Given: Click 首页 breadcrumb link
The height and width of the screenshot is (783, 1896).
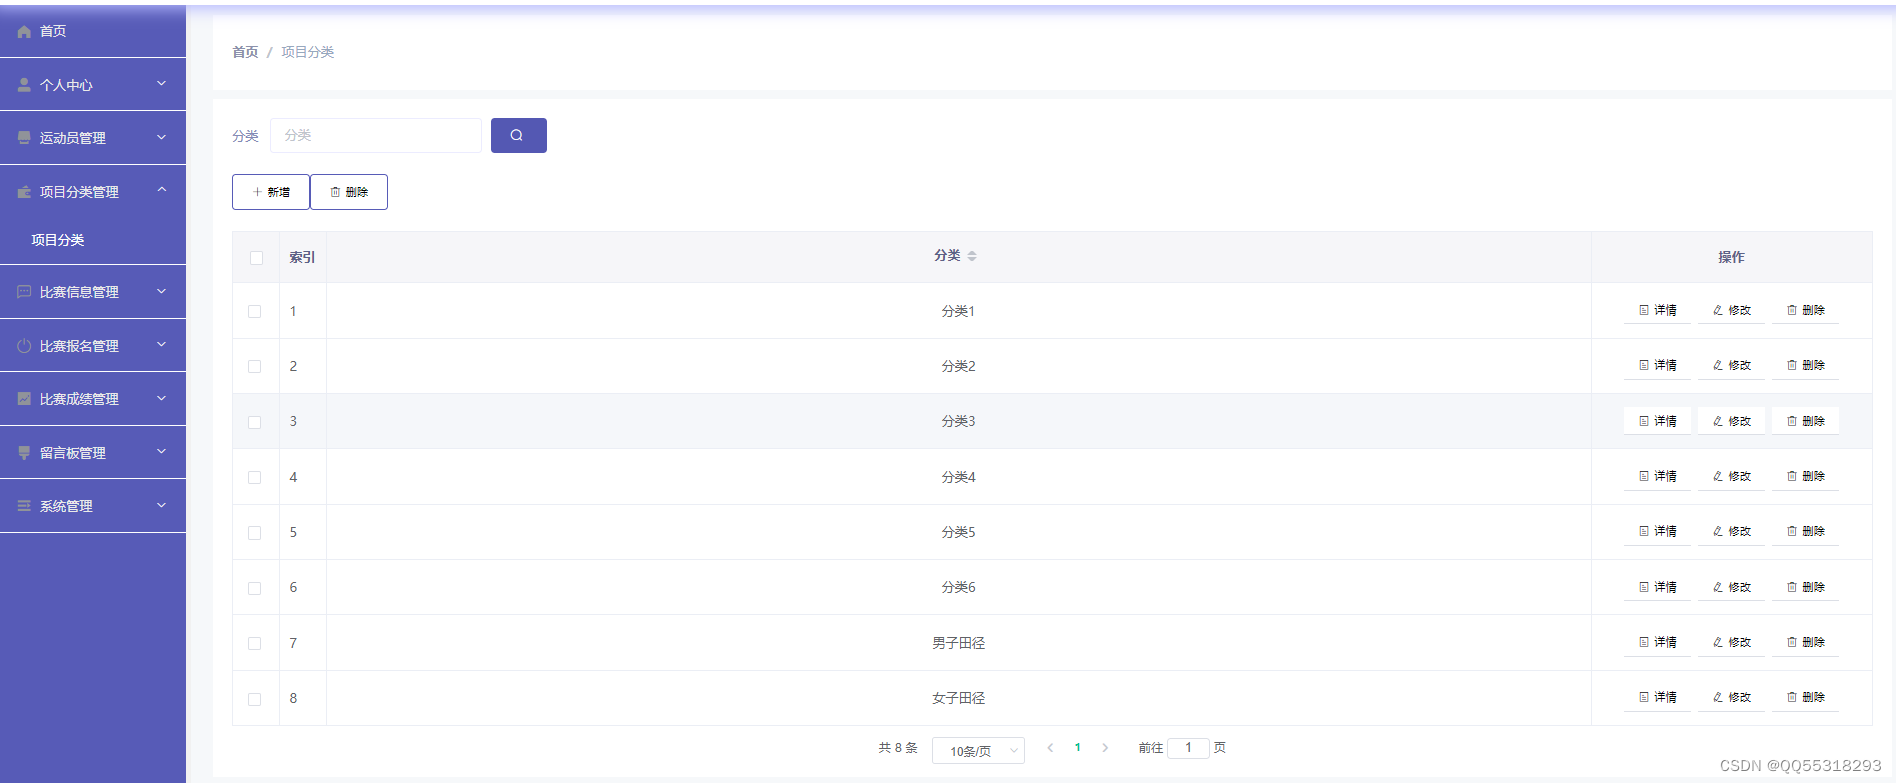Looking at the screenshot, I should click(245, 52).
